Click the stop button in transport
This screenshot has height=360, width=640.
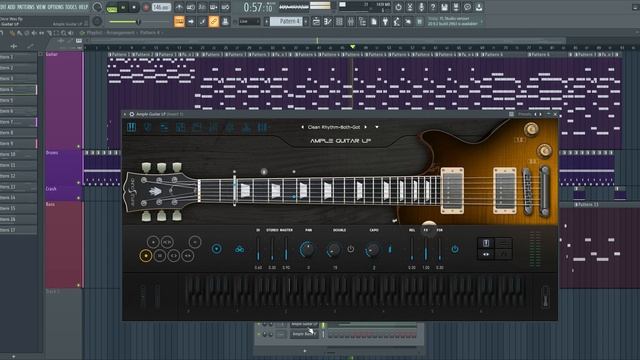[x=134, y=7]
